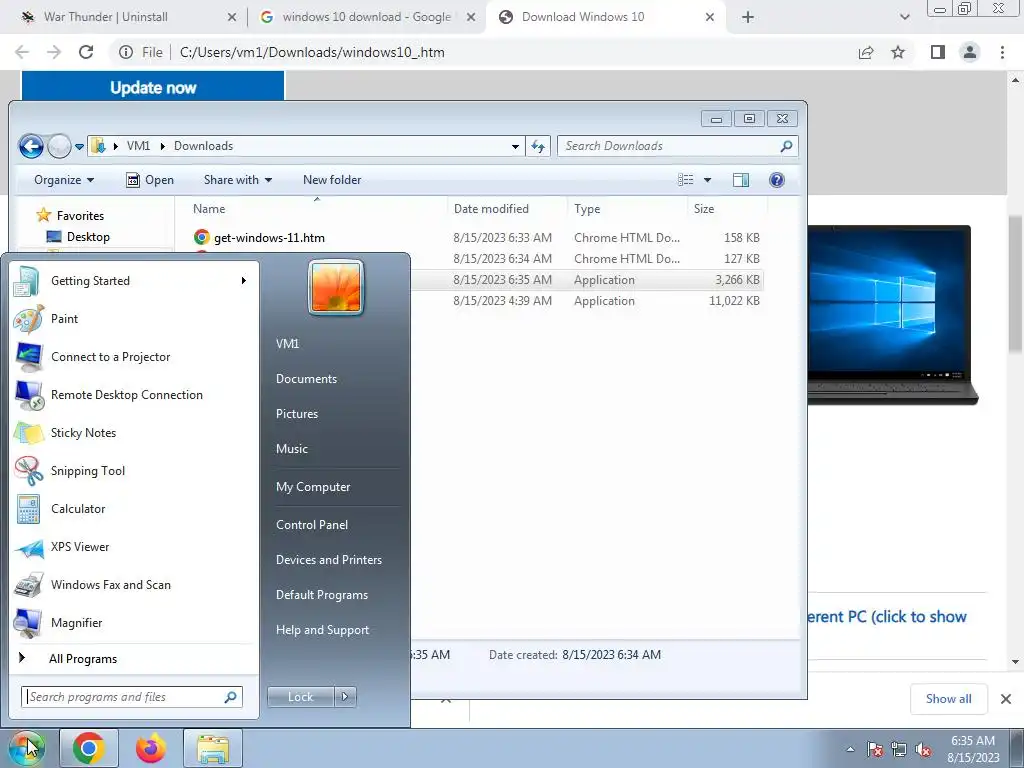Click the Search Downloads field
The width and height of the screenshot is (1024, 768).
tap(678, 146)
